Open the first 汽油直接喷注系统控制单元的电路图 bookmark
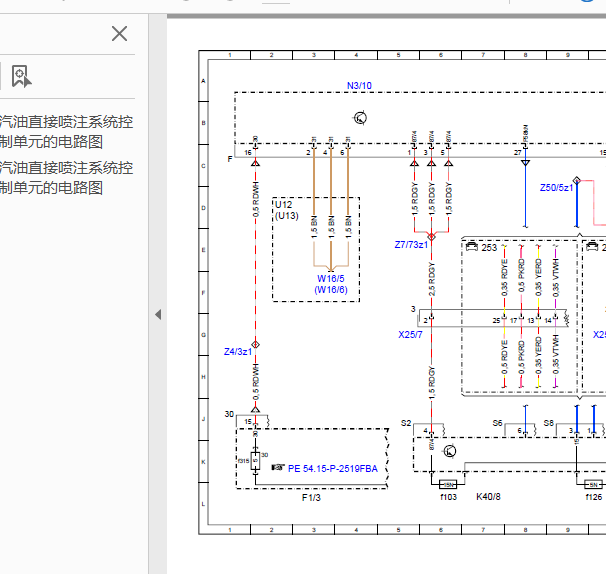The height and width of the screenshot is (574, 606). 66,132
